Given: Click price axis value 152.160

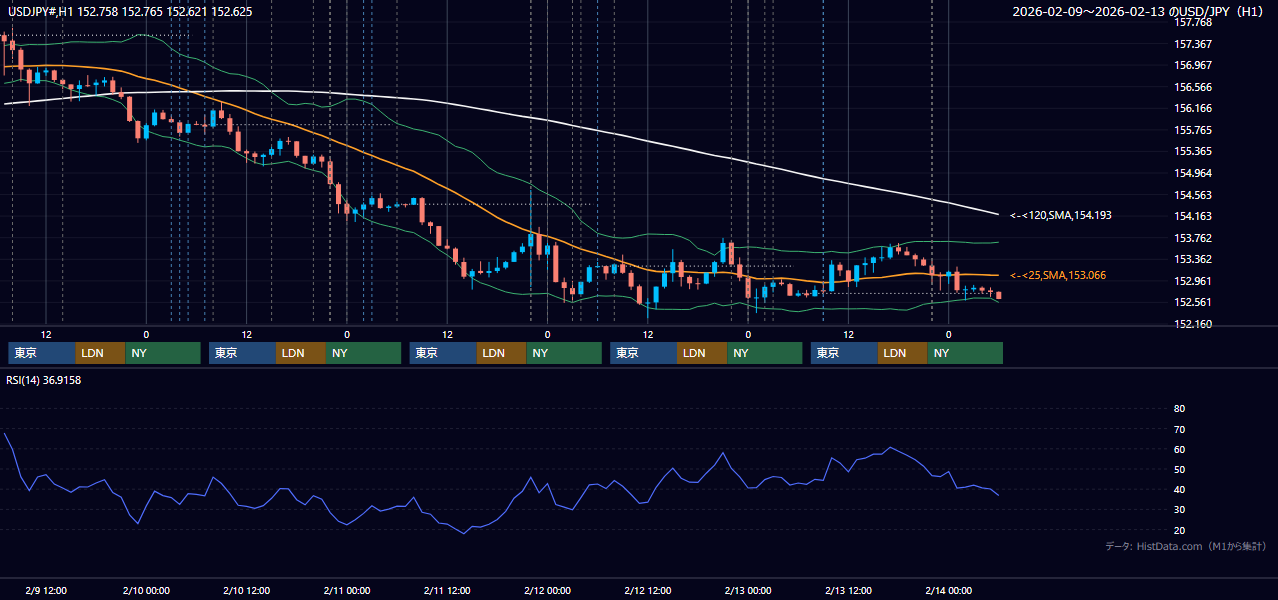Looking at the screenshot, I should [x=1193, y=324].
